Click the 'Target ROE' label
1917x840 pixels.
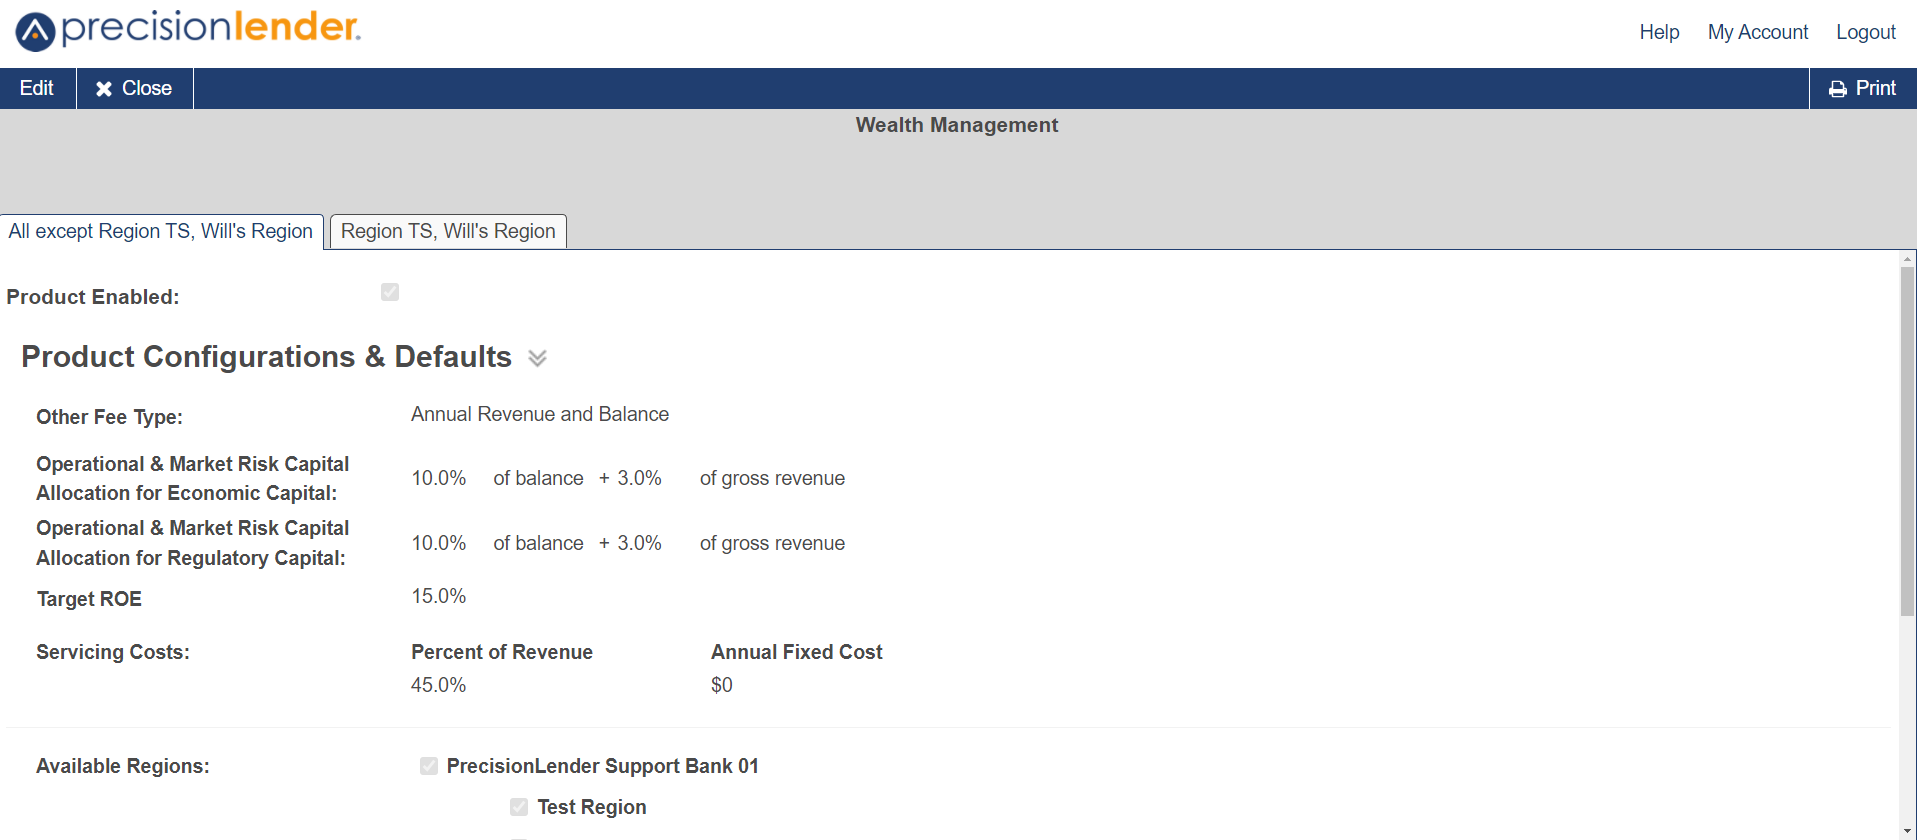[89, 599]
